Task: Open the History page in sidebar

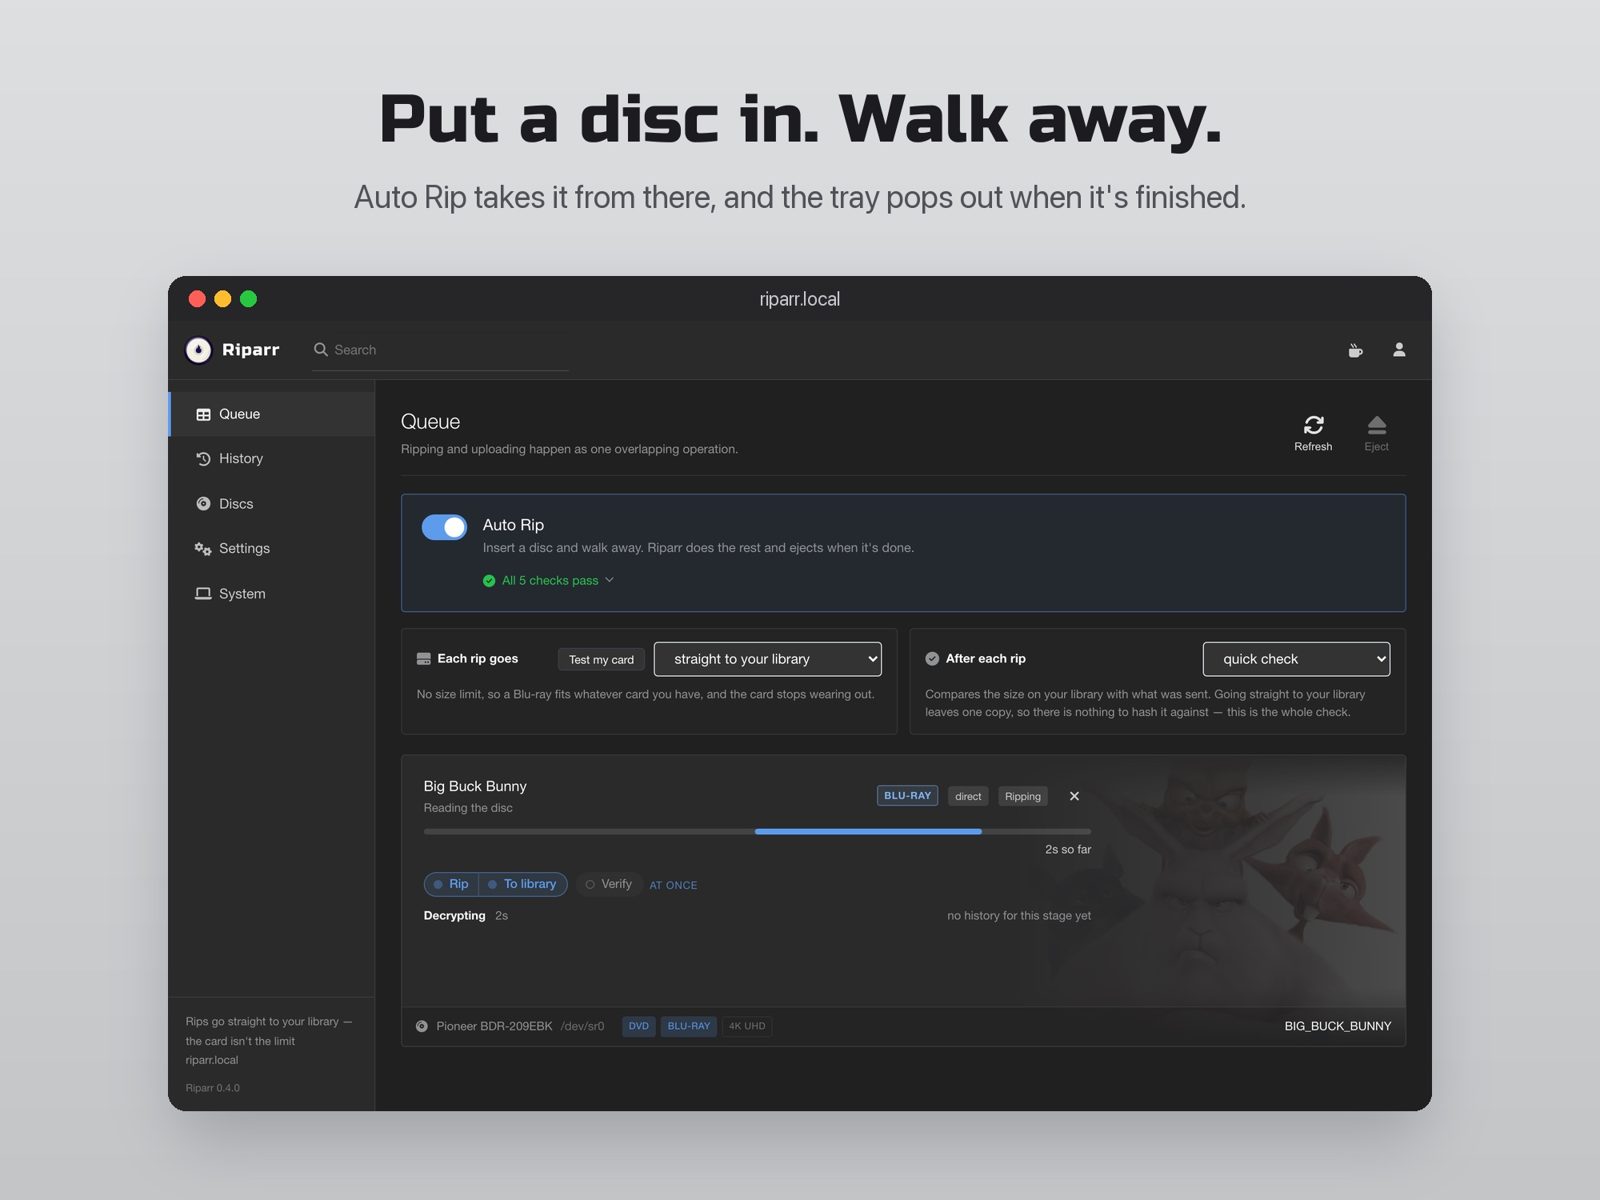Action: pyautogui.click(x=272, y=459)
